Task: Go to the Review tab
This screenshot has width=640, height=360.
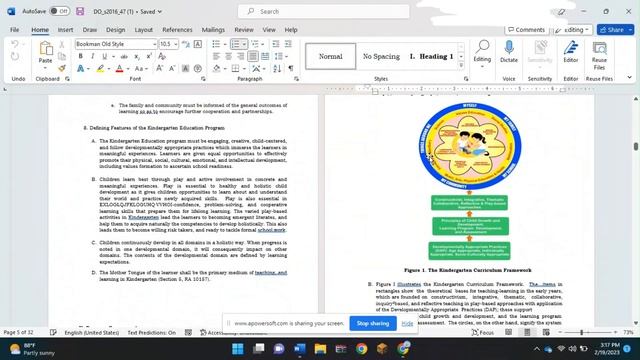Action: click(x=244, y=30)
